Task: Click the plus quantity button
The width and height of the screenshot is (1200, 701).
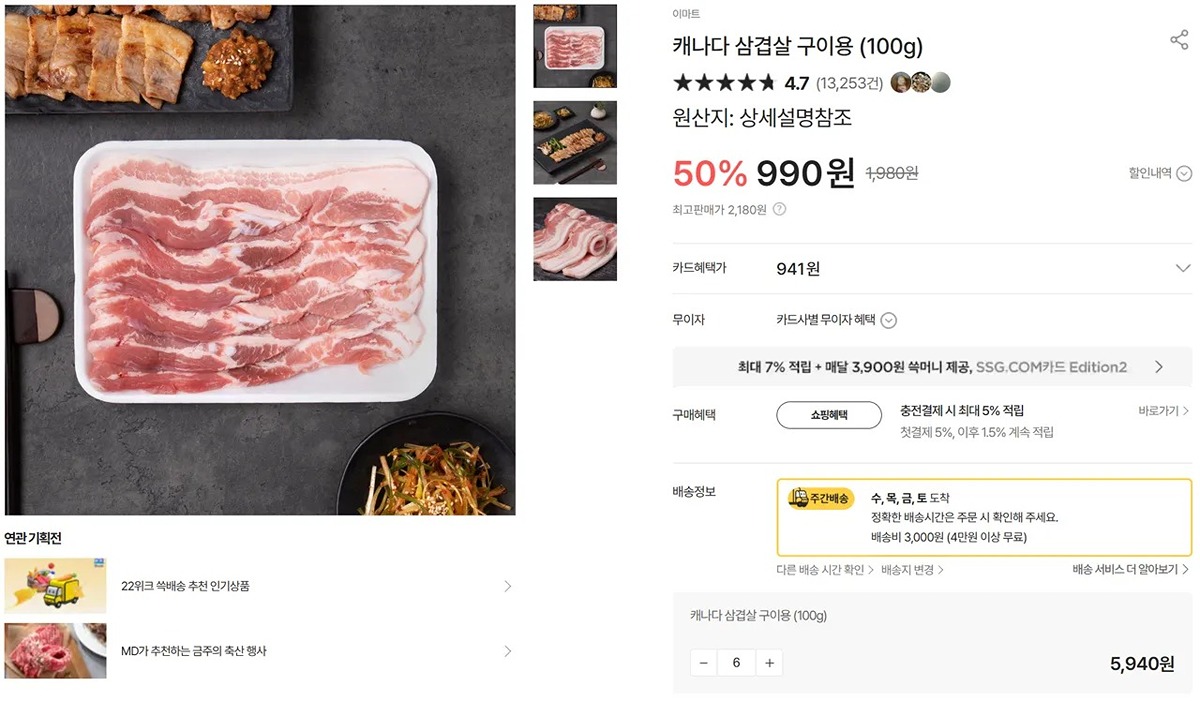Action: [x=769, y=663]
